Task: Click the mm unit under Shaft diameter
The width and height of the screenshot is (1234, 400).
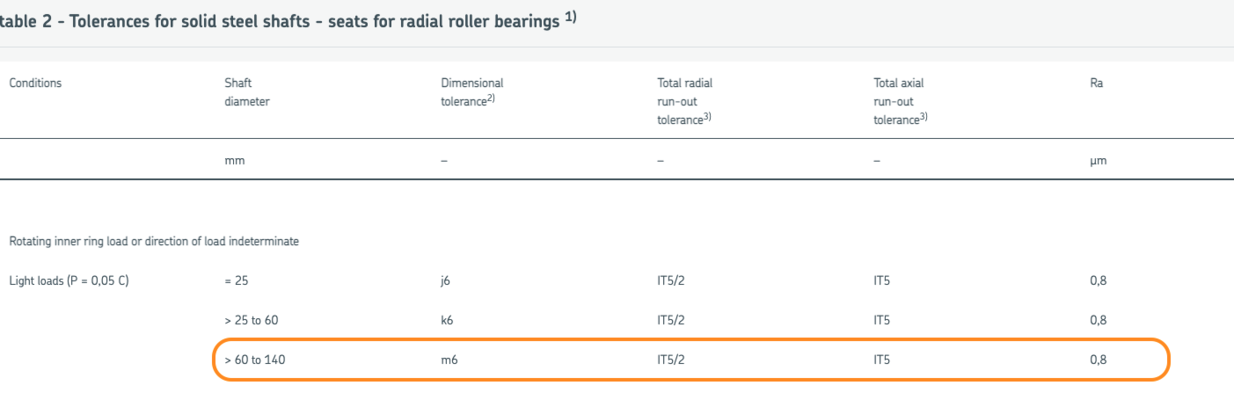Action: click(x=235, y=160)
